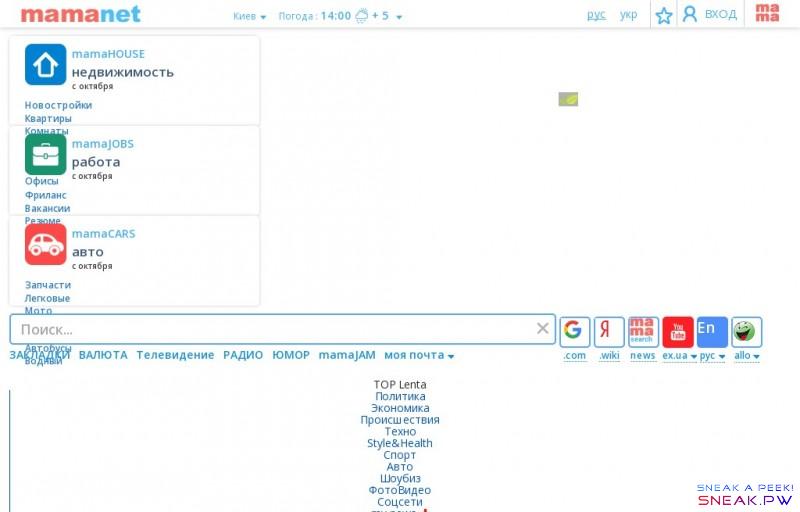Select Экономика news category
This screenshot has width=800, height=512.
click(400, 408)
